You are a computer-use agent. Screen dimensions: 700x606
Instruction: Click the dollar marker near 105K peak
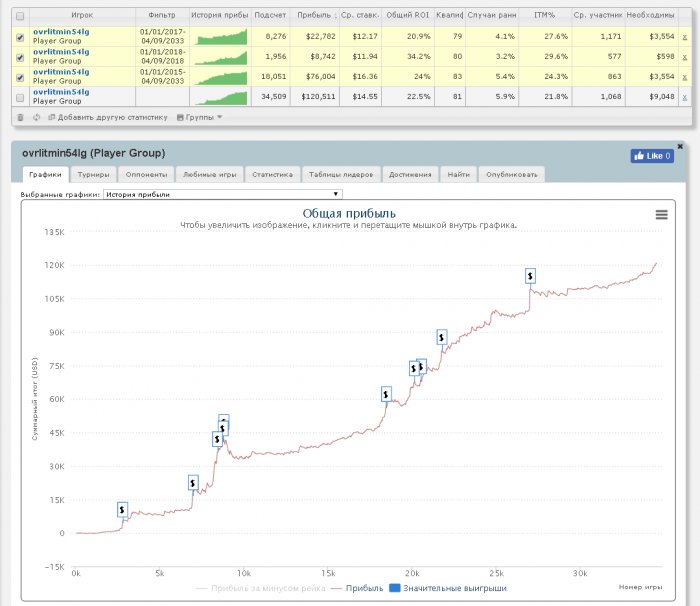point(530,276)
